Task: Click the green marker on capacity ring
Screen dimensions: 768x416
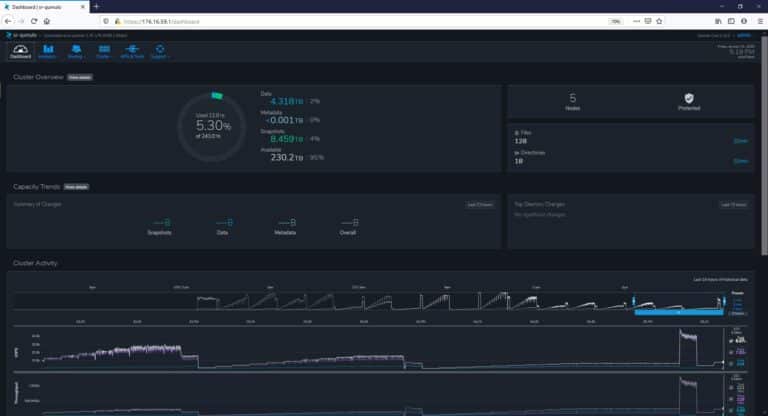Action: (217, 95)
